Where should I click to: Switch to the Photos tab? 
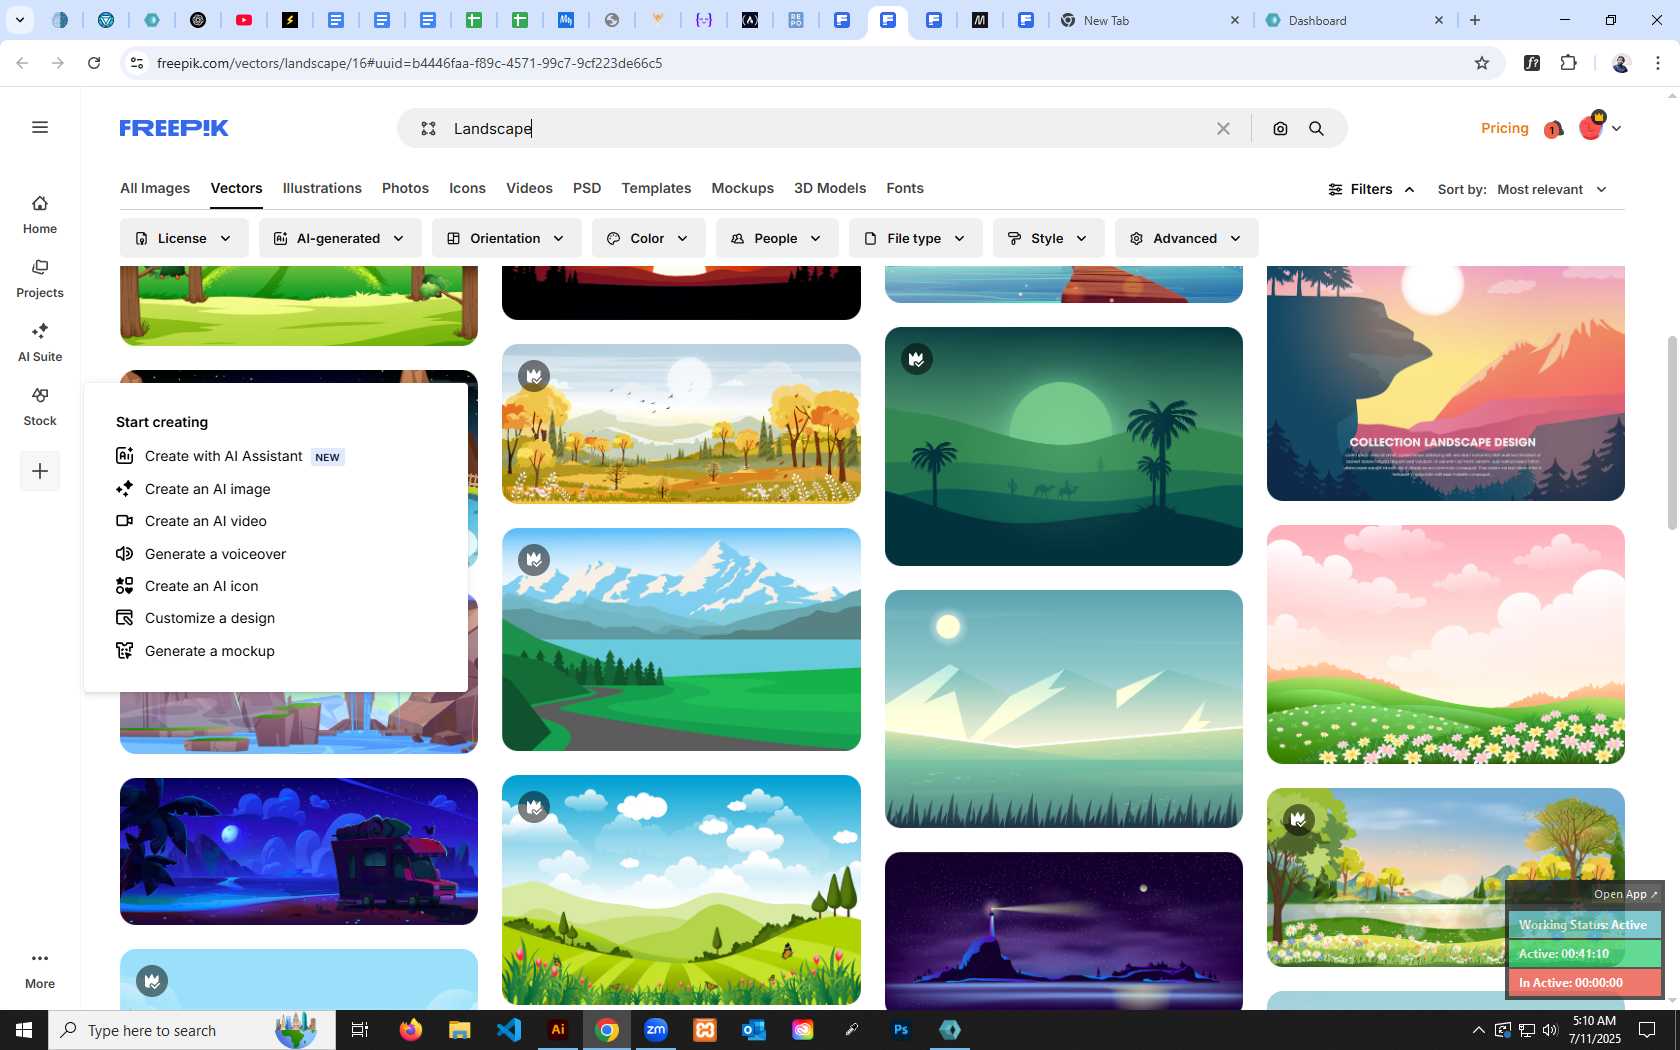pos(405,188)
